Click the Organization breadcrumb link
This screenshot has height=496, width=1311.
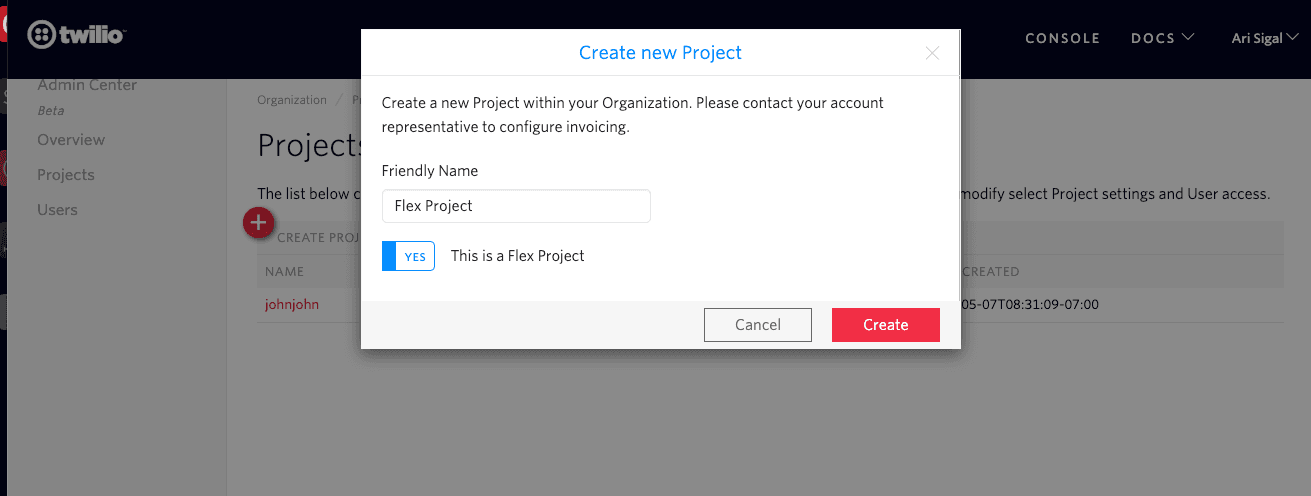[x=292, y=100]
